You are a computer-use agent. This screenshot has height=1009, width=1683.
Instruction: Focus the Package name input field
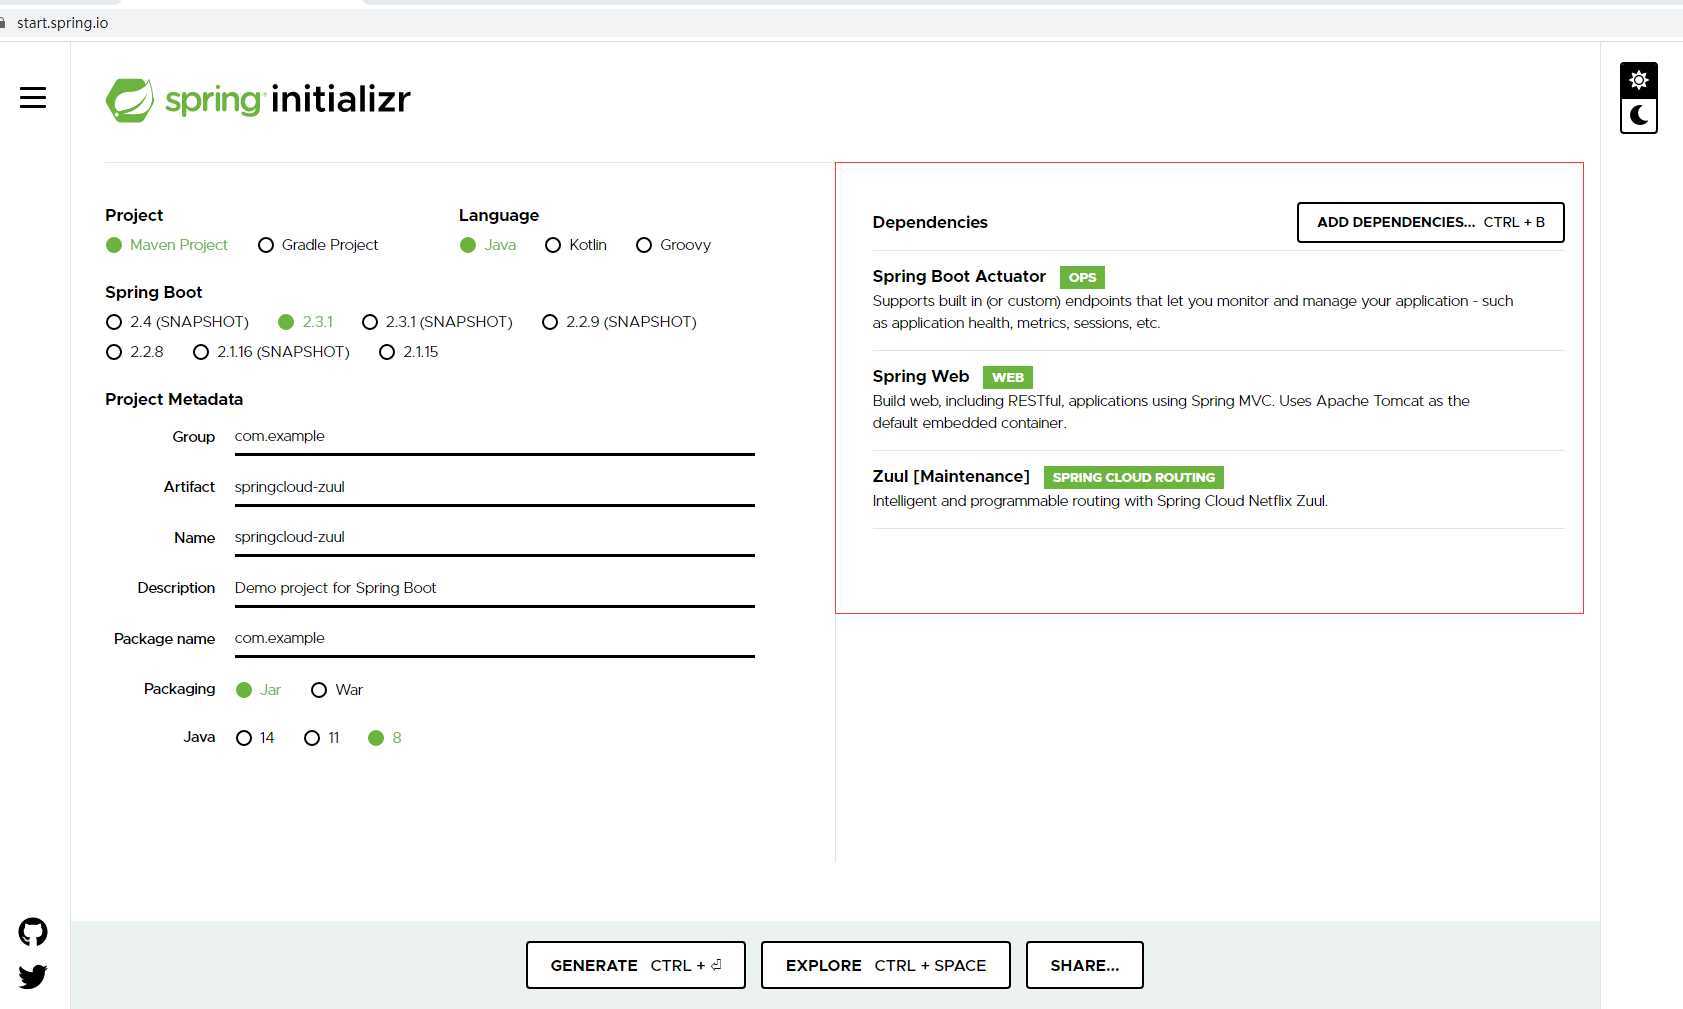click(494, 639)
